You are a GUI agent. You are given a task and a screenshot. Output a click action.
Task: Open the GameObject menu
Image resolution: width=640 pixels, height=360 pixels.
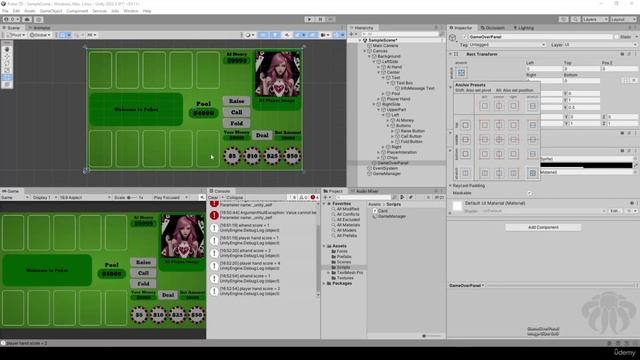pyautogui.click(x=51, y=11)
